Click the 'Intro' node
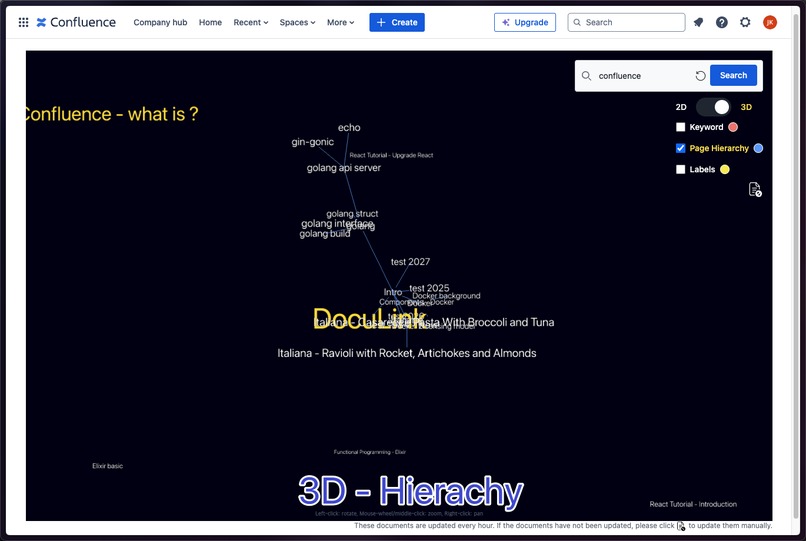The width and height of the screenshot is (806, 541). (393, 292)
